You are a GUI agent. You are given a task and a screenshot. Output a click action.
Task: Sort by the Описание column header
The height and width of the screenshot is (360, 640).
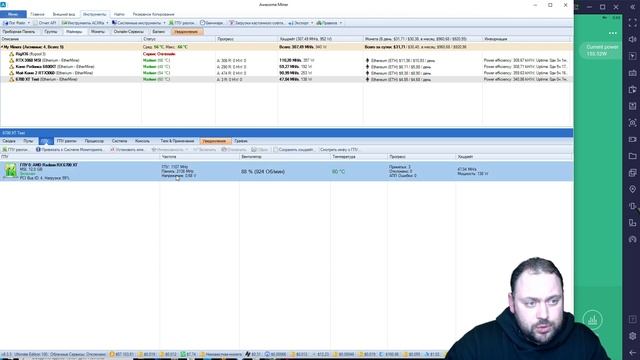pos(71,39)
